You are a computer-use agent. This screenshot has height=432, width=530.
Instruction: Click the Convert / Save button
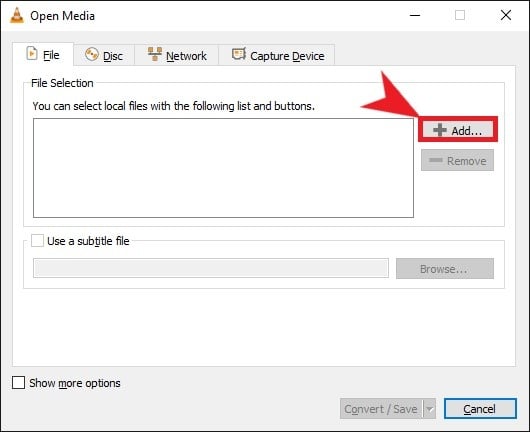click(381, 409)
